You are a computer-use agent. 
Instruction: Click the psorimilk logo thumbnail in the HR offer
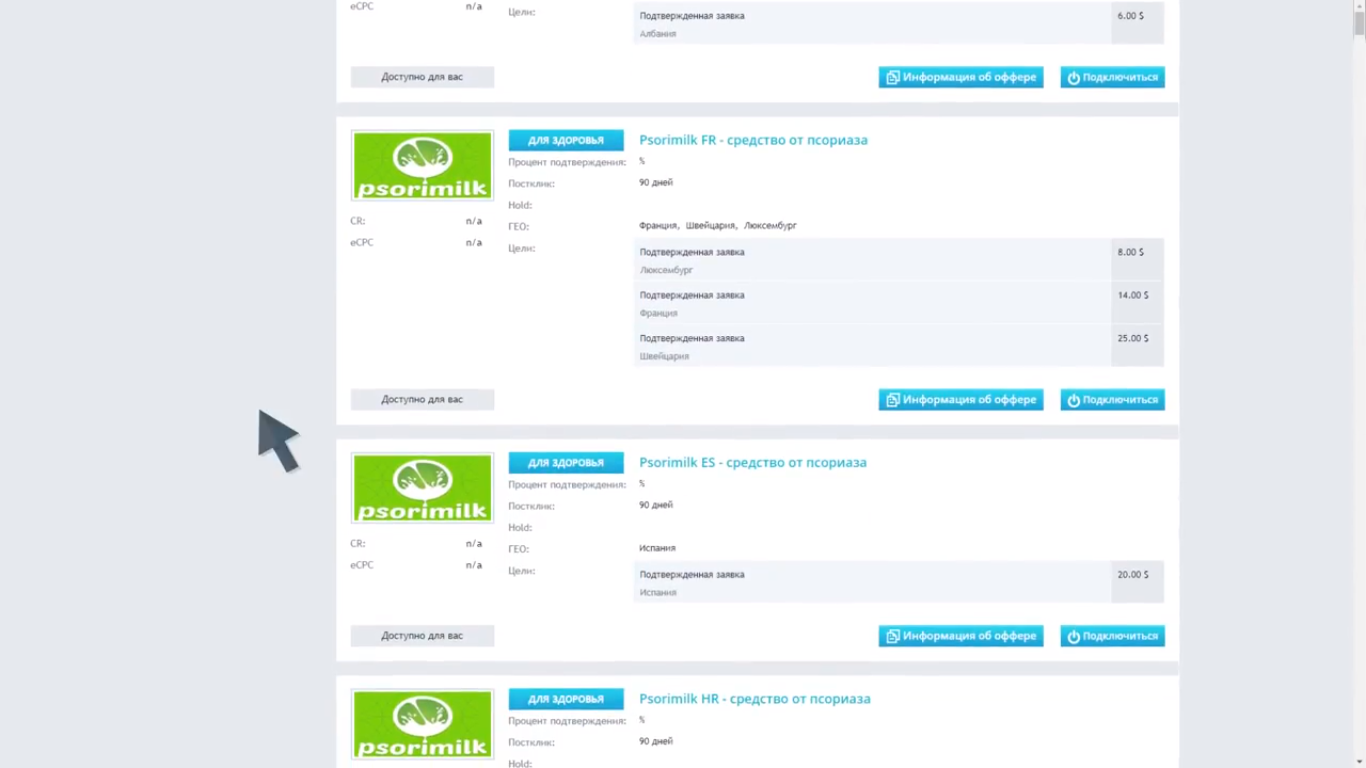point(421,724)
